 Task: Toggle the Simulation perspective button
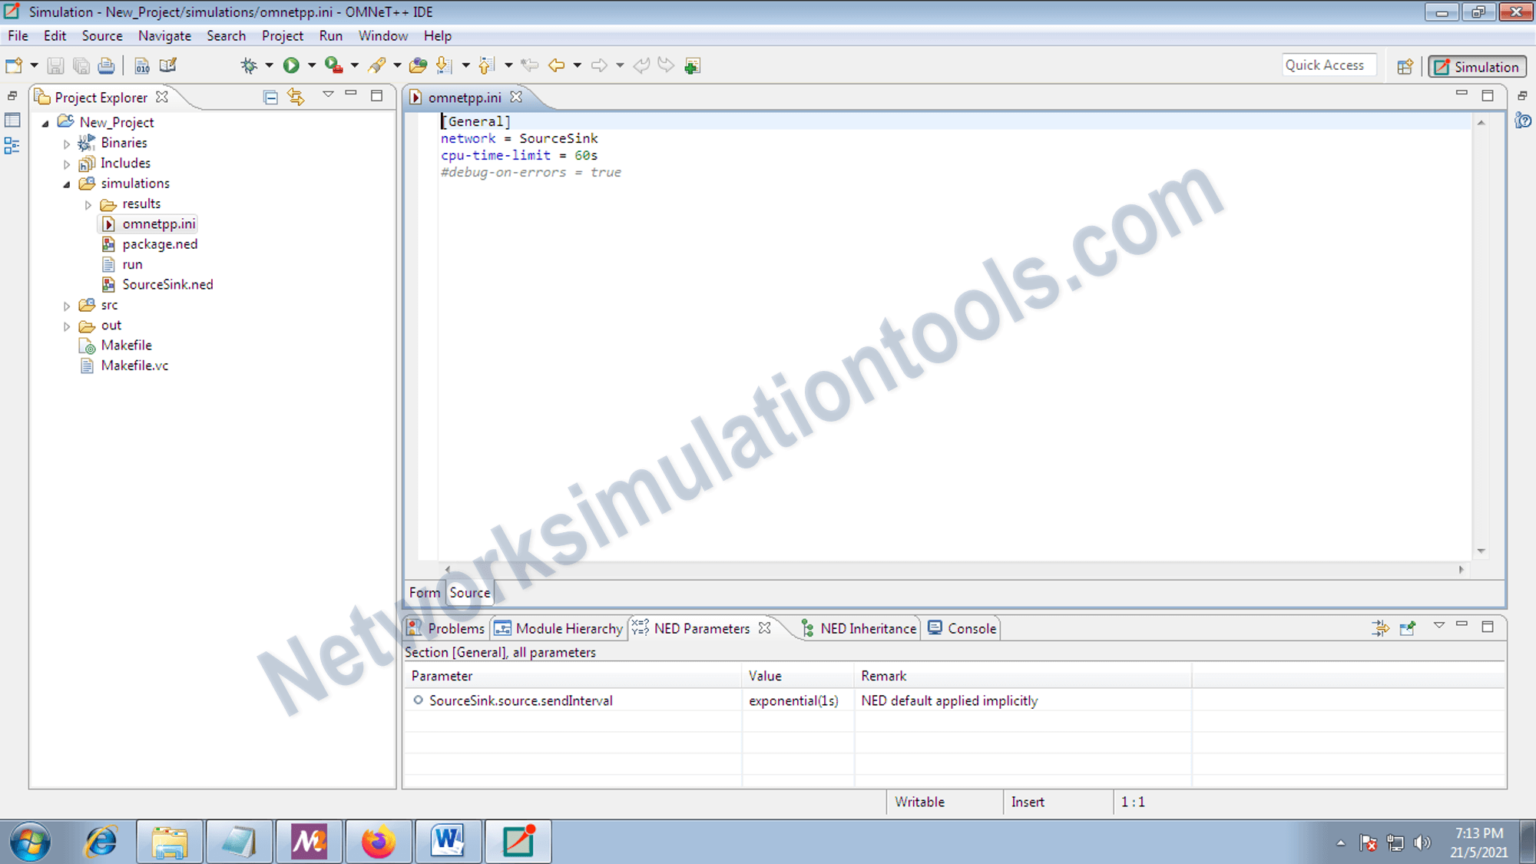1477,65
